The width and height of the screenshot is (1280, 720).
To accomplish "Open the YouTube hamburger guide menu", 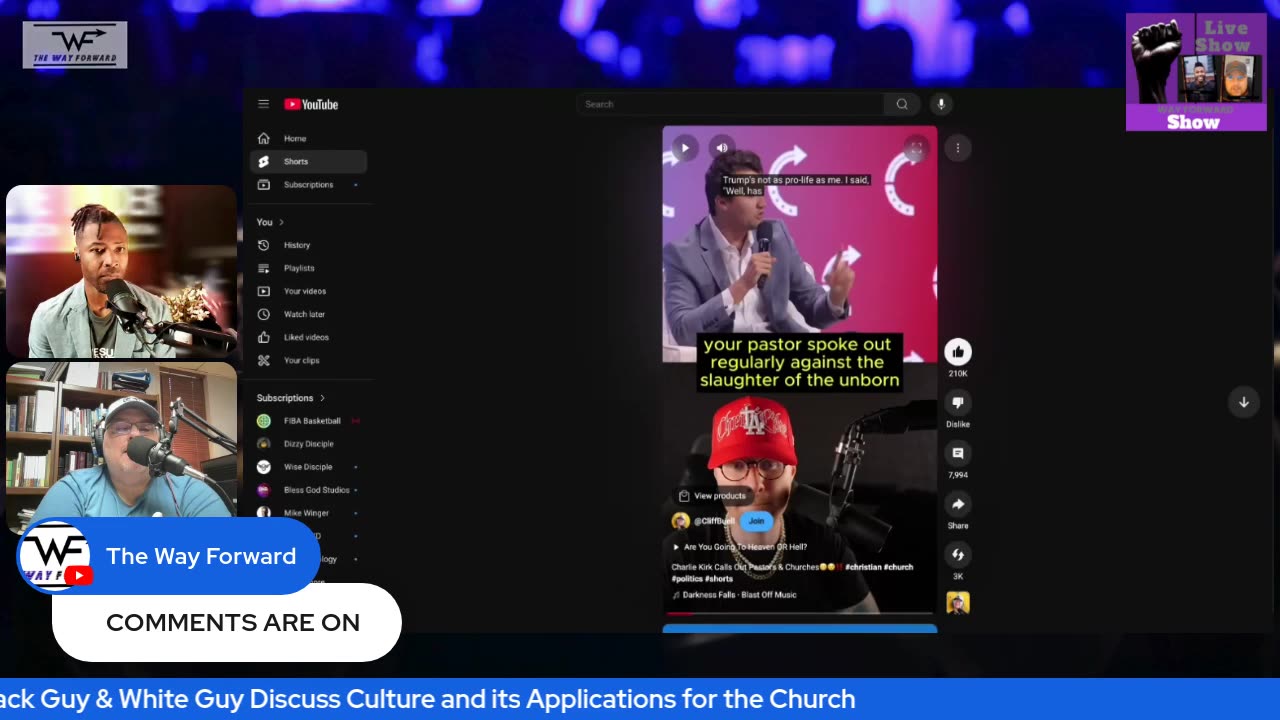I will pos(263,104).
